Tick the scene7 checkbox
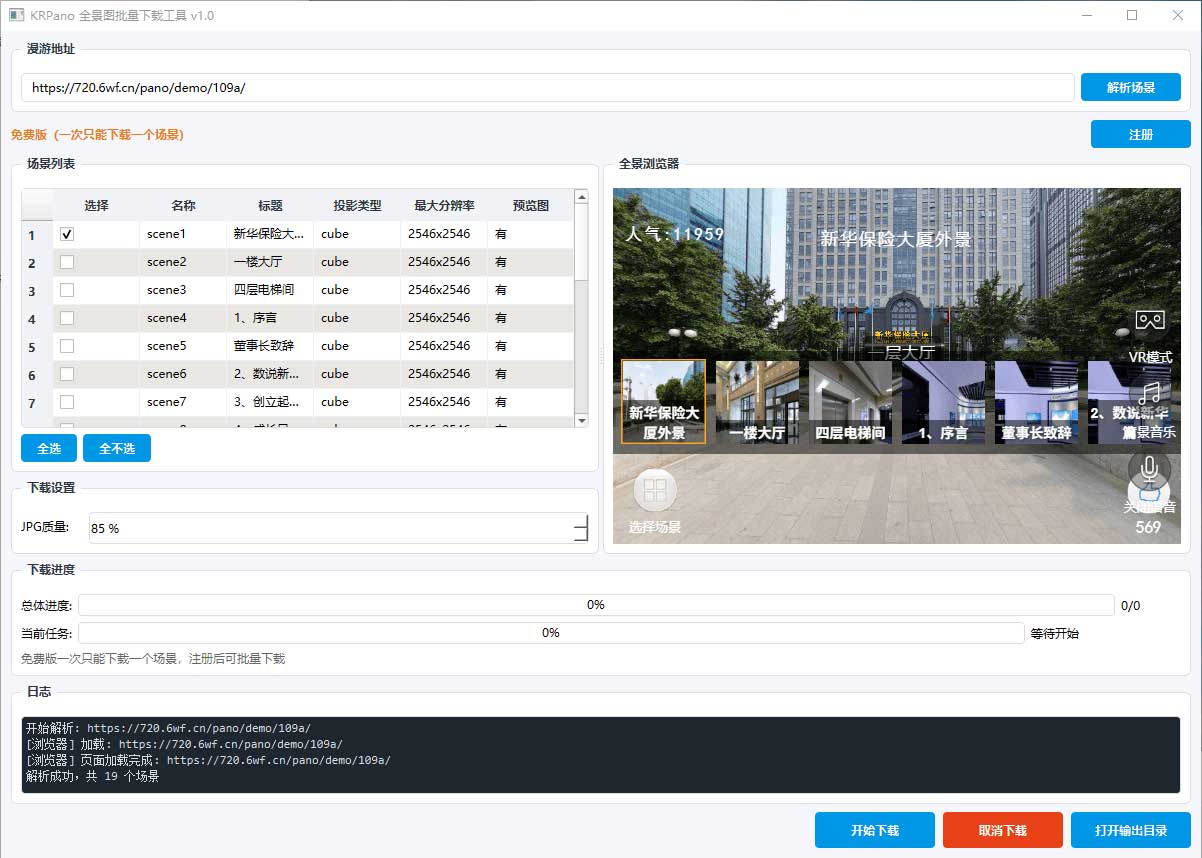The height and width of the screenshot is (858, 1202). tap(67, 402)
